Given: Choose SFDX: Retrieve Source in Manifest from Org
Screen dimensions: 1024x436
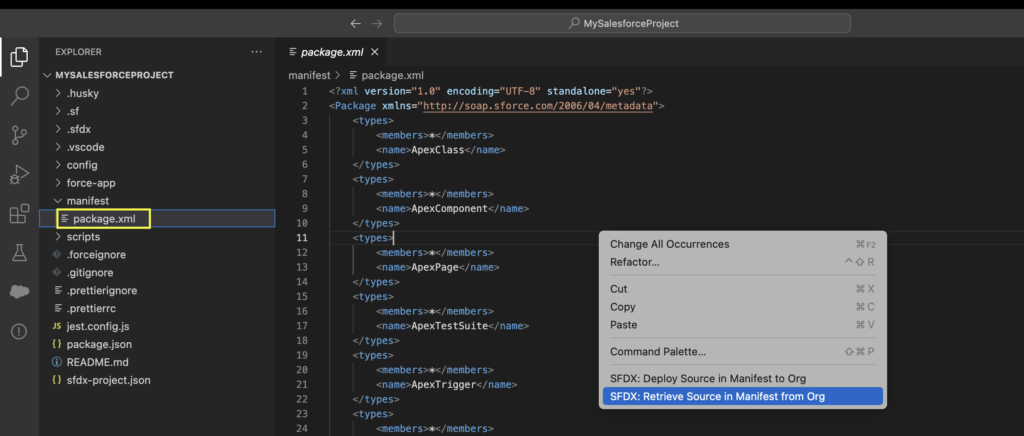Looking at the screenshot, I should click(743, 396).
